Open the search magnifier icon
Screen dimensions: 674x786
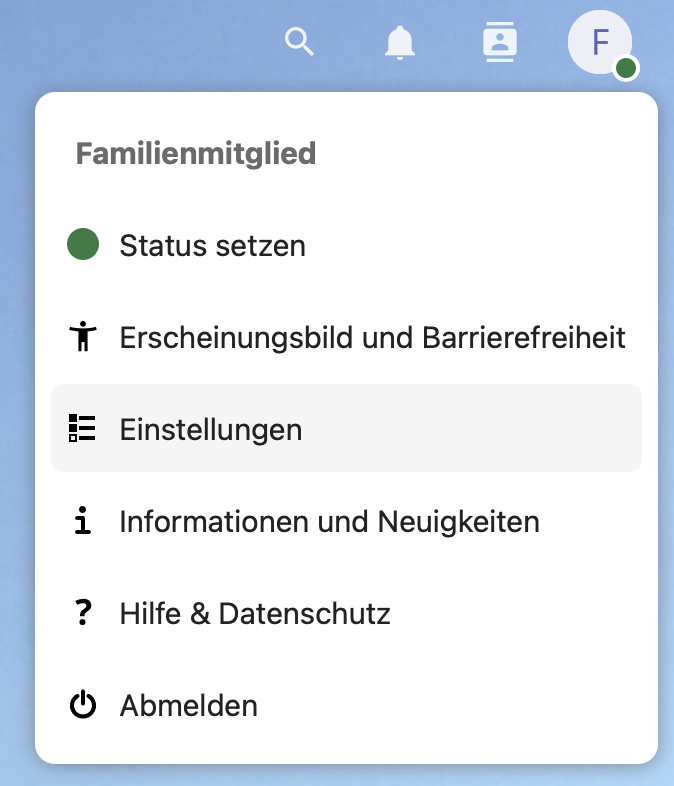click(299, 42)
